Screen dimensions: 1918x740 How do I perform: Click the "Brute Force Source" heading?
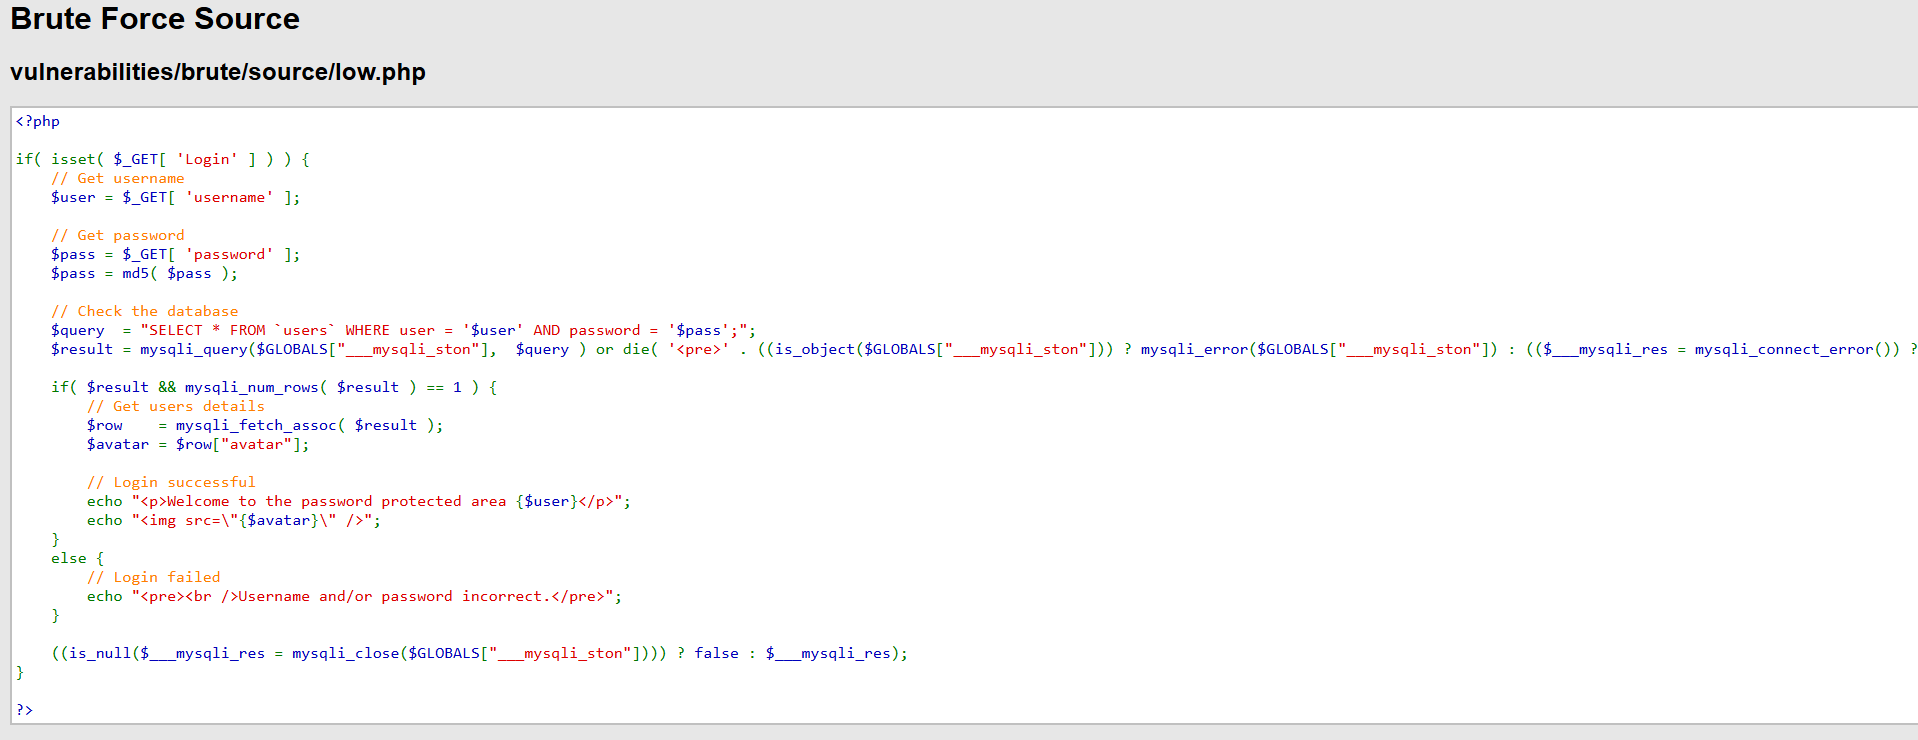pyautogui.click(x=155, y=19)
